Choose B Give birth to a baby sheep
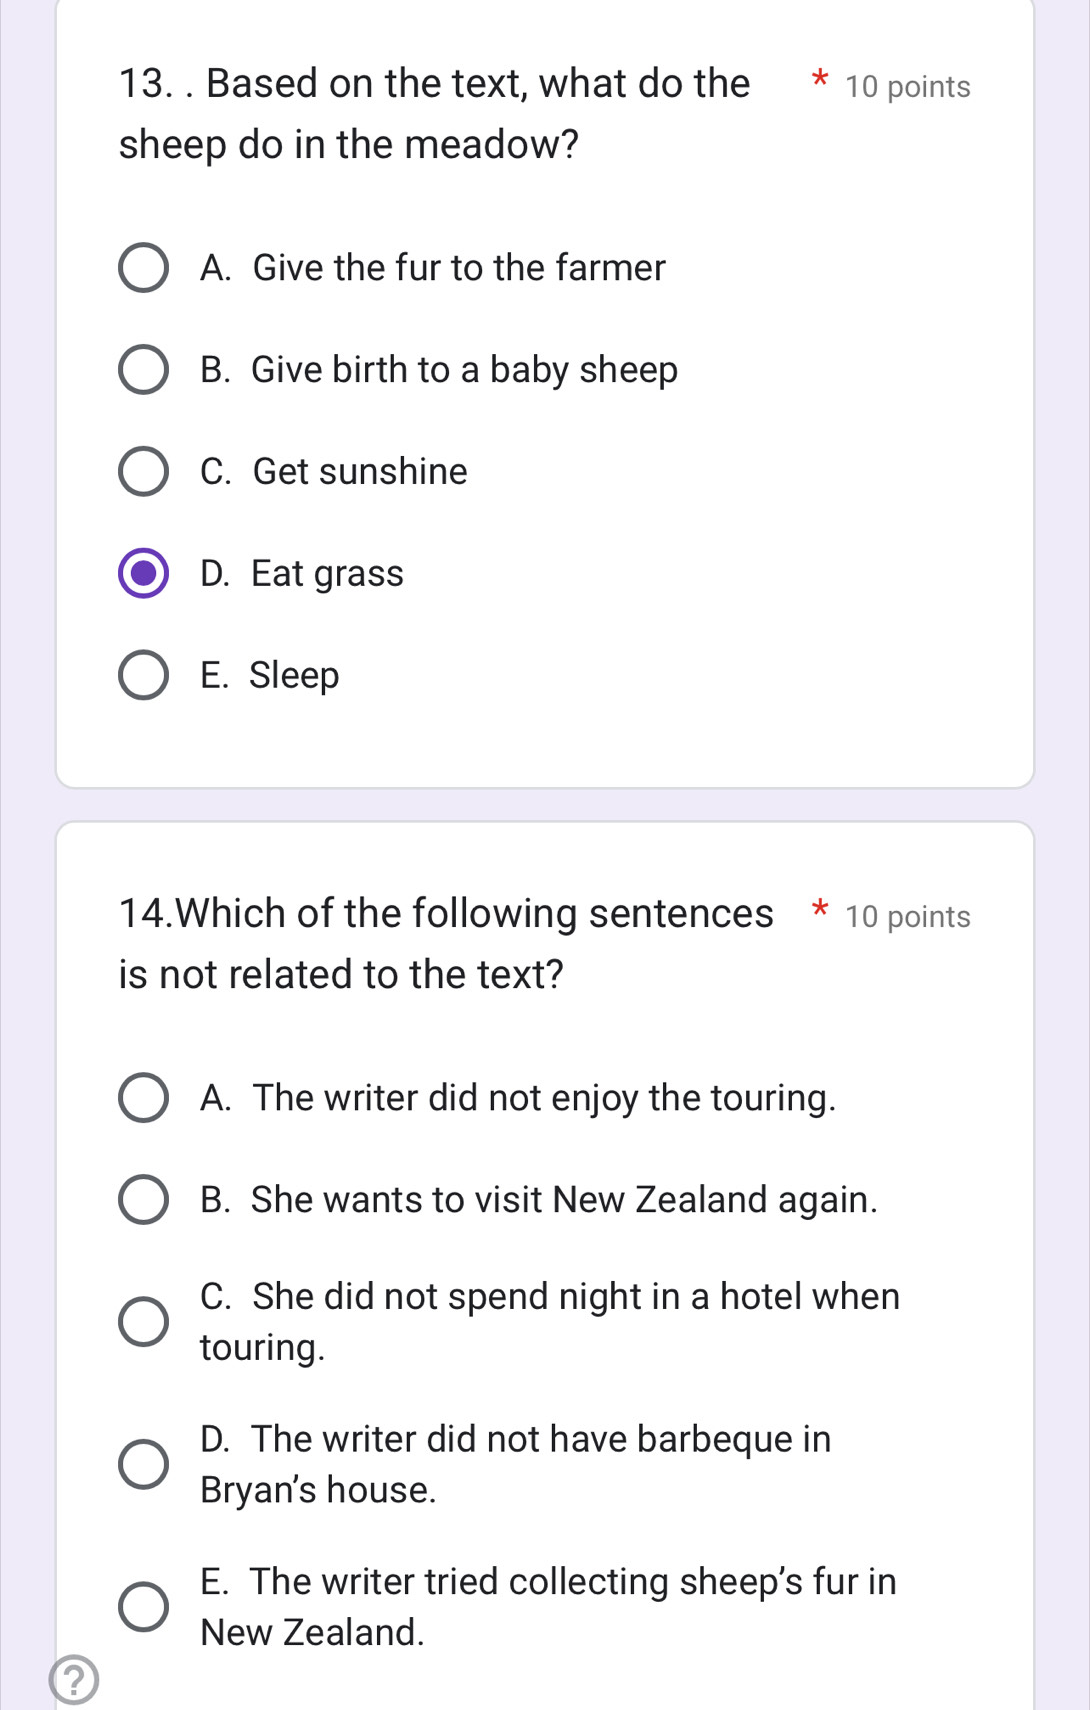1090x1710 pixels. click(x=144, y=370)
